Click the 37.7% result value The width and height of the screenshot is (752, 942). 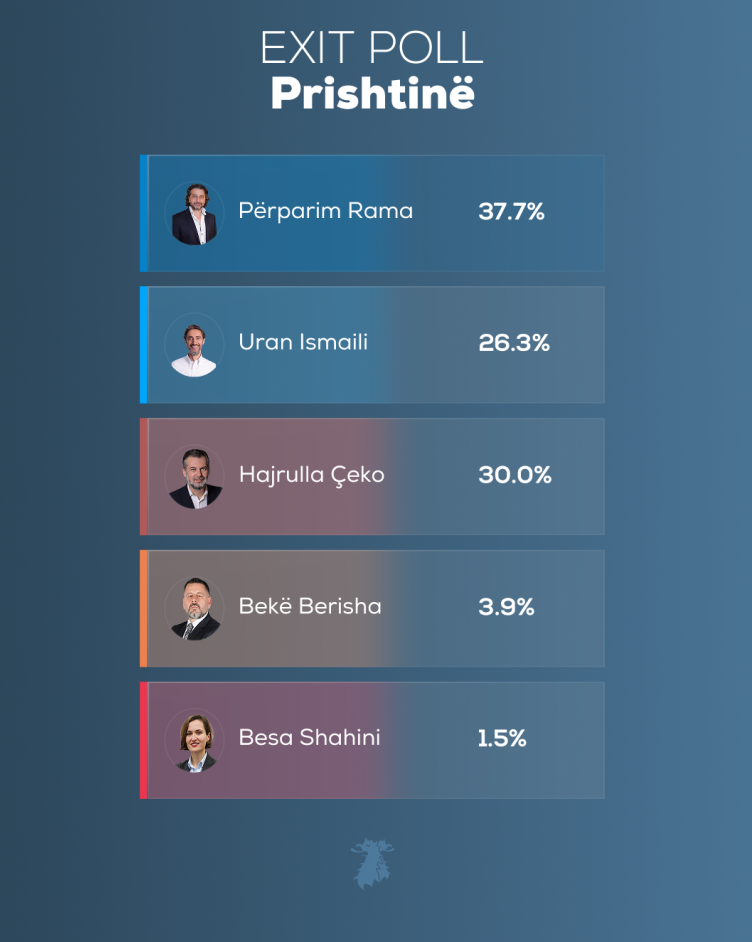pyautogui.click(x=511, y=212)
